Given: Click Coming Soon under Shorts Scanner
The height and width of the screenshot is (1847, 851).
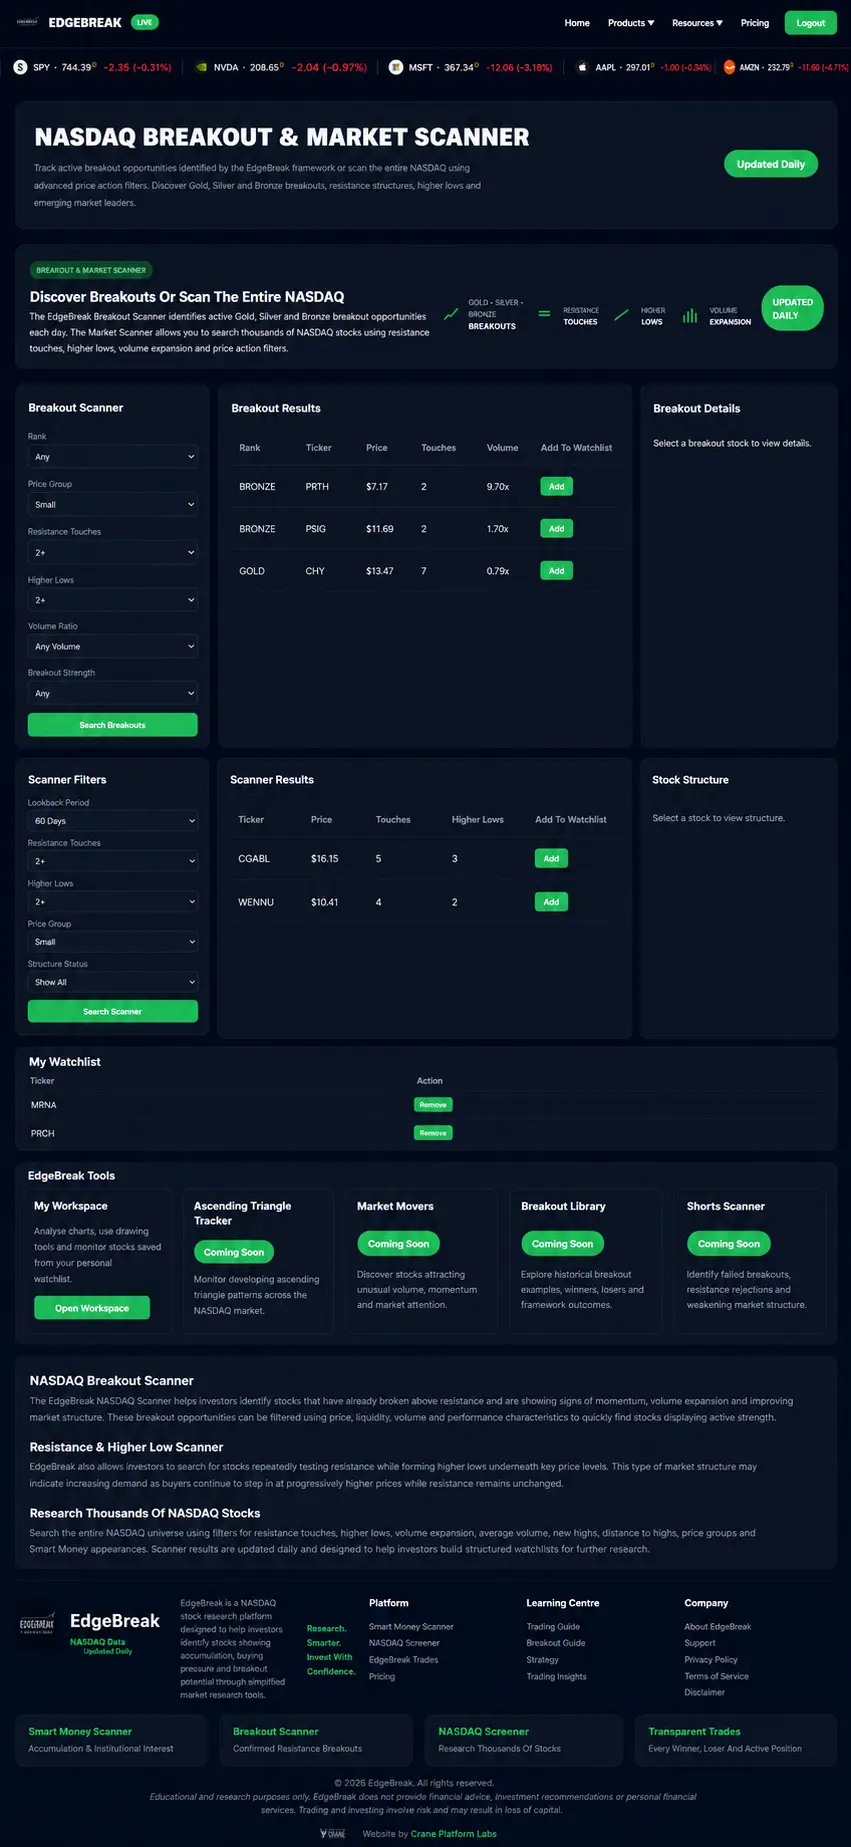Looking at the screenshot, I should [728, 1244].
